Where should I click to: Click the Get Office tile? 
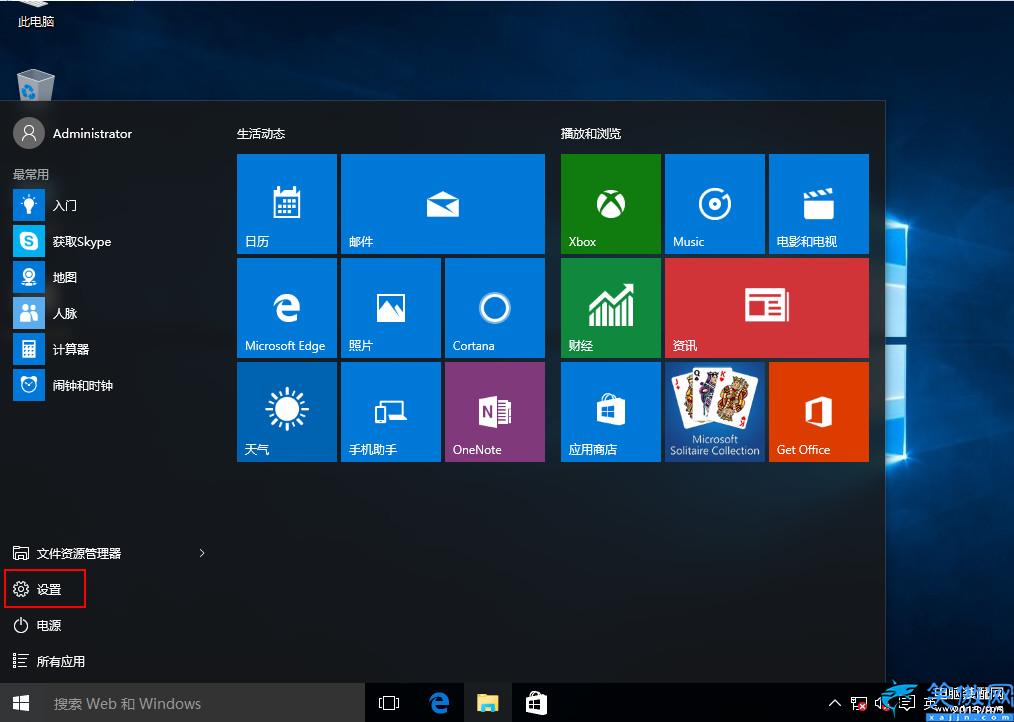[819, 412]
